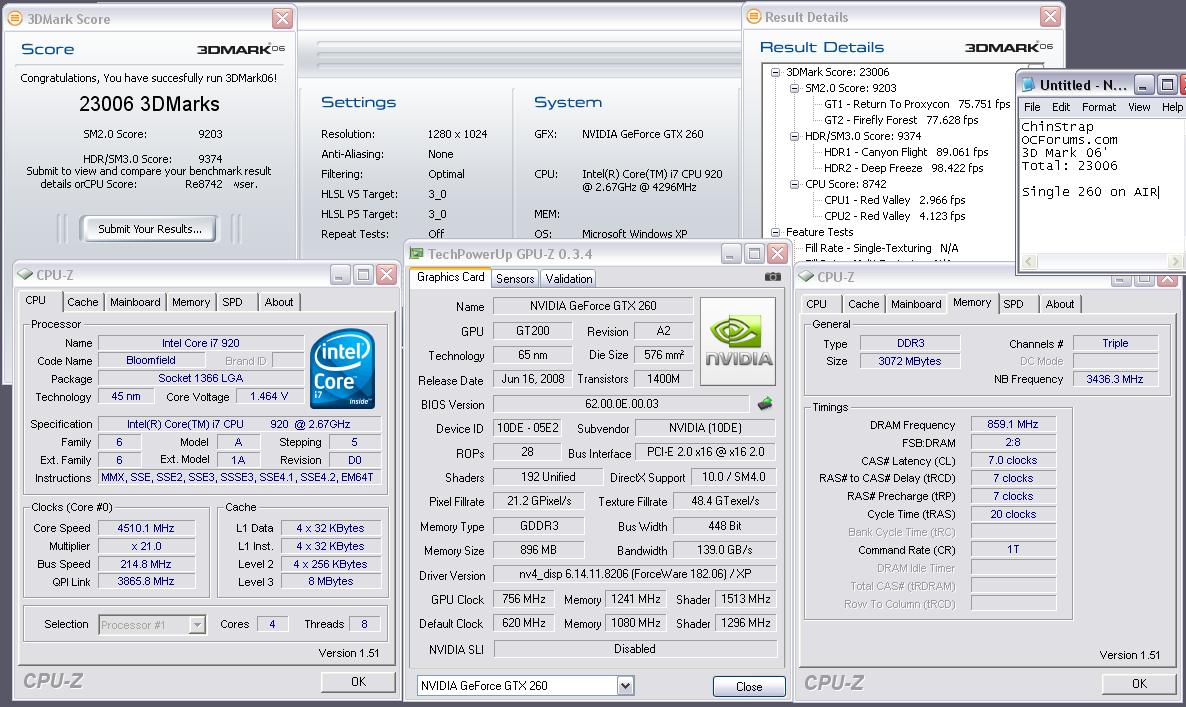Open the About tab in left CPU-Z
Screen dimensions: 1186x707
278,302
